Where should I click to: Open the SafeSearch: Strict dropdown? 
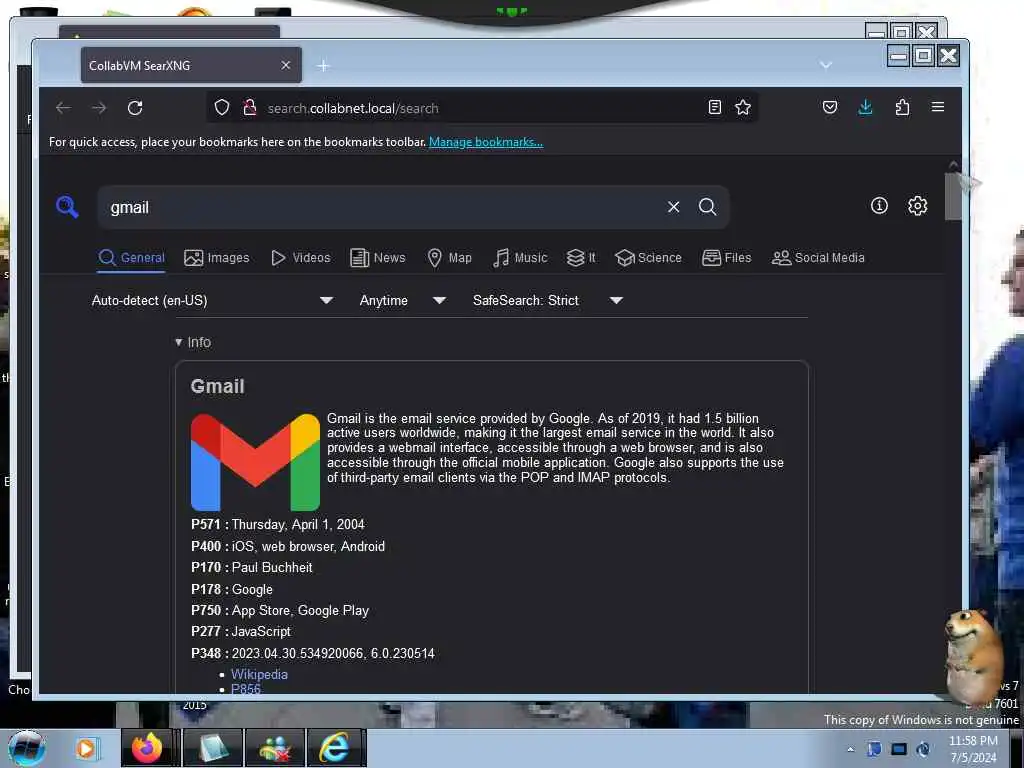coord(547,300)
